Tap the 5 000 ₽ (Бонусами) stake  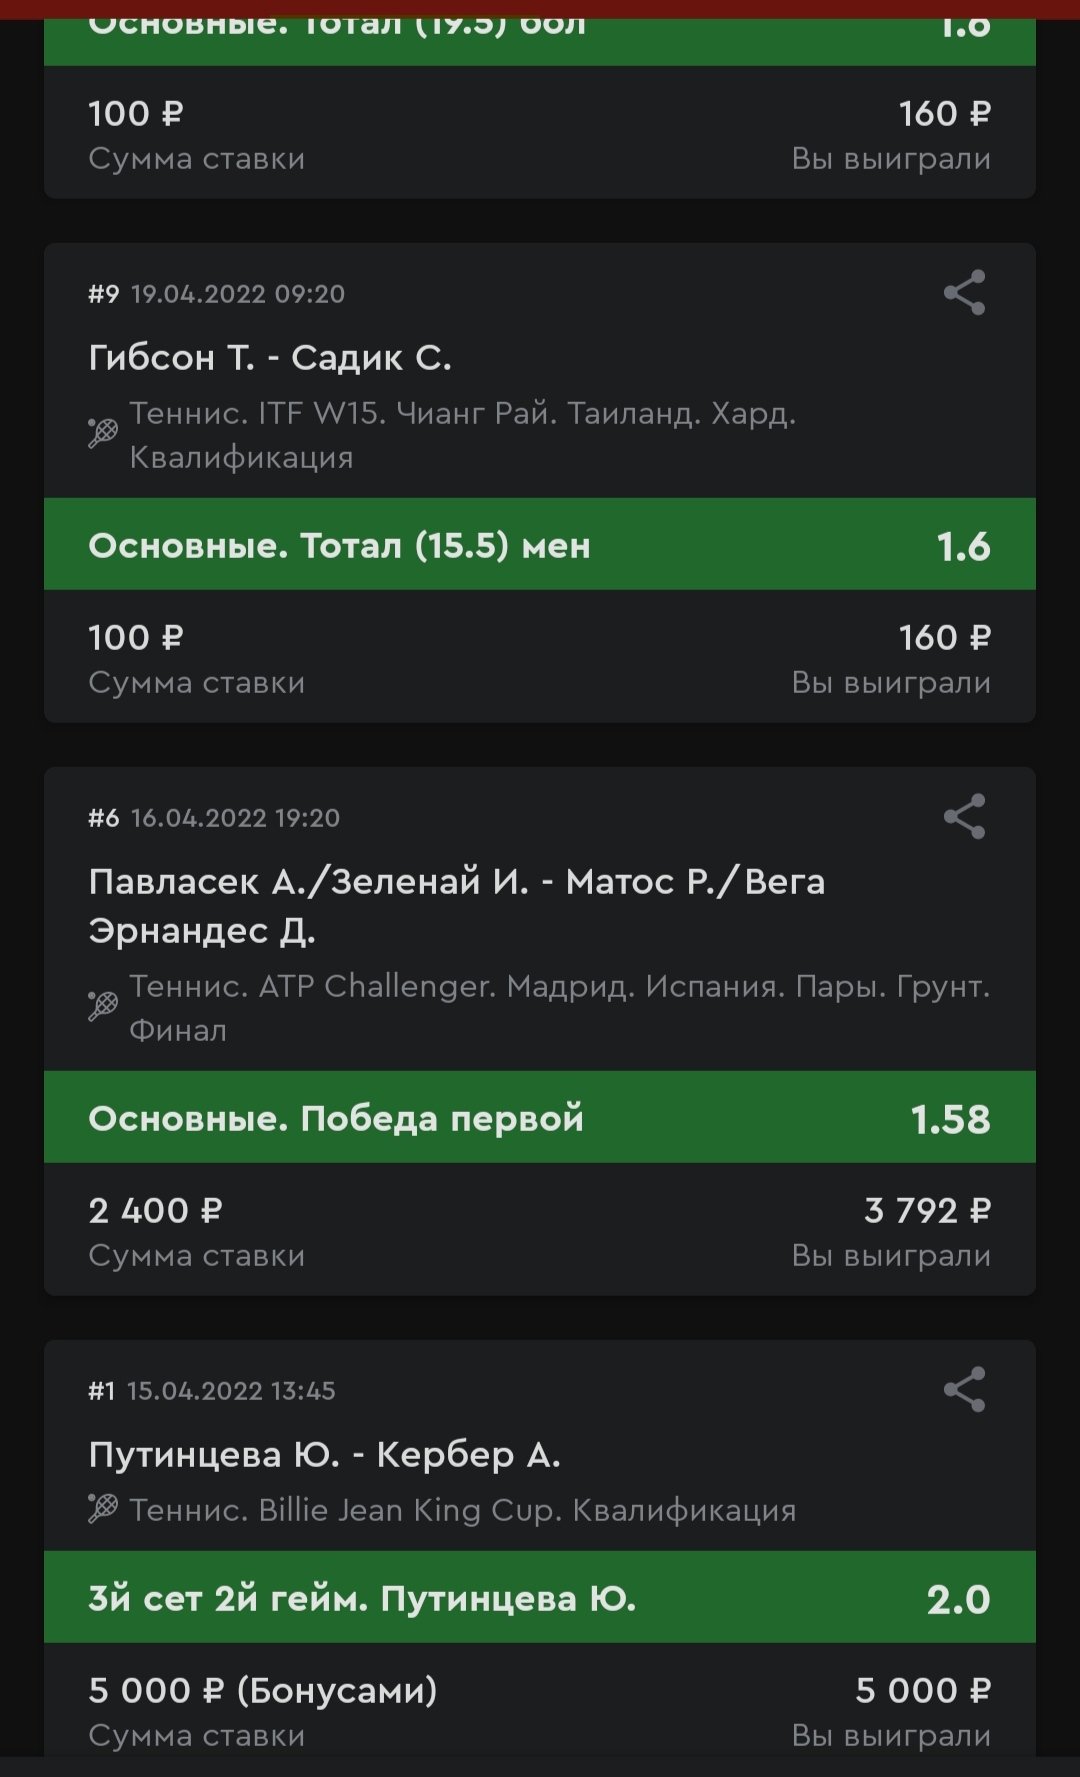pos(262,1691)
